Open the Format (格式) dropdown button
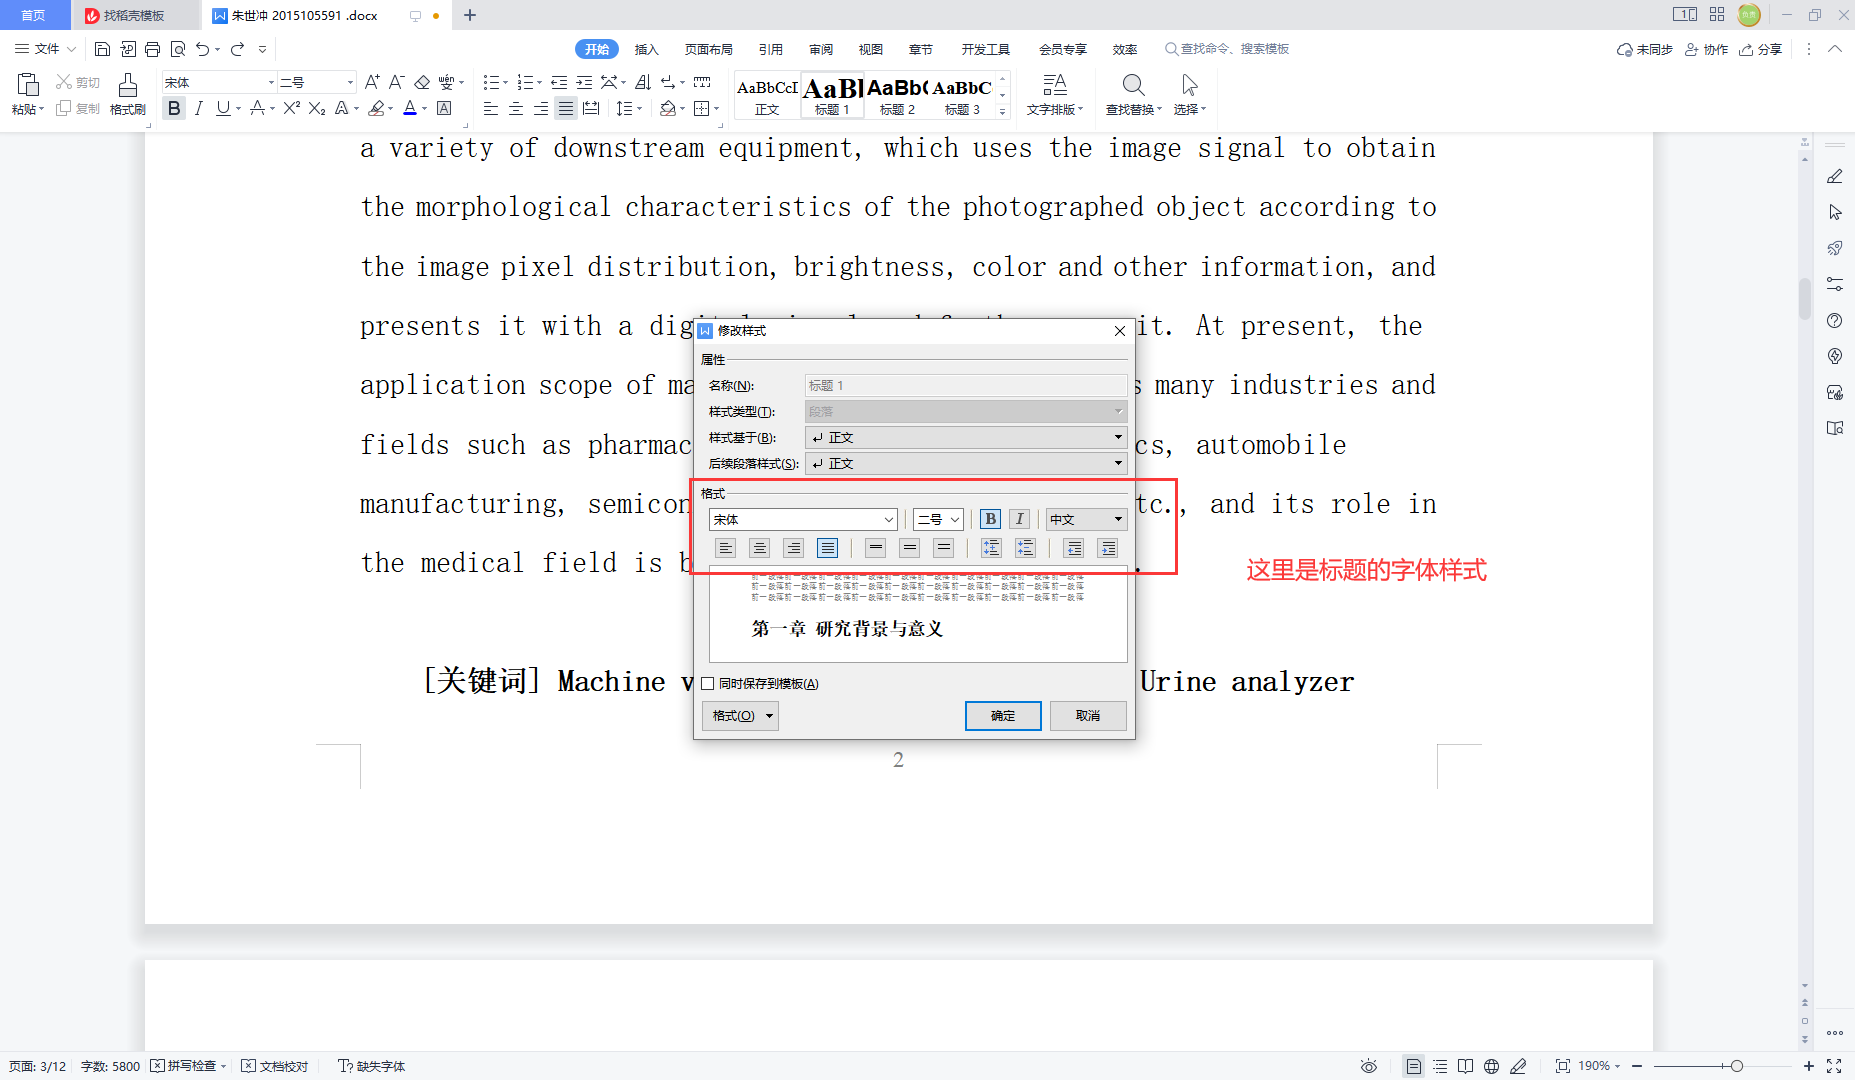Screen dimensions: 1855x1080 coord(741,716)
